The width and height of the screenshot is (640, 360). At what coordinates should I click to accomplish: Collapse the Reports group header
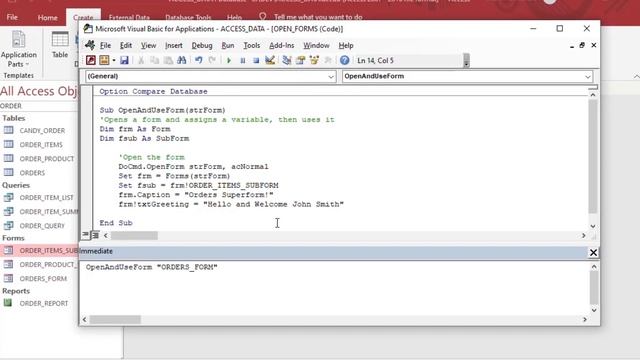point(16,291)
